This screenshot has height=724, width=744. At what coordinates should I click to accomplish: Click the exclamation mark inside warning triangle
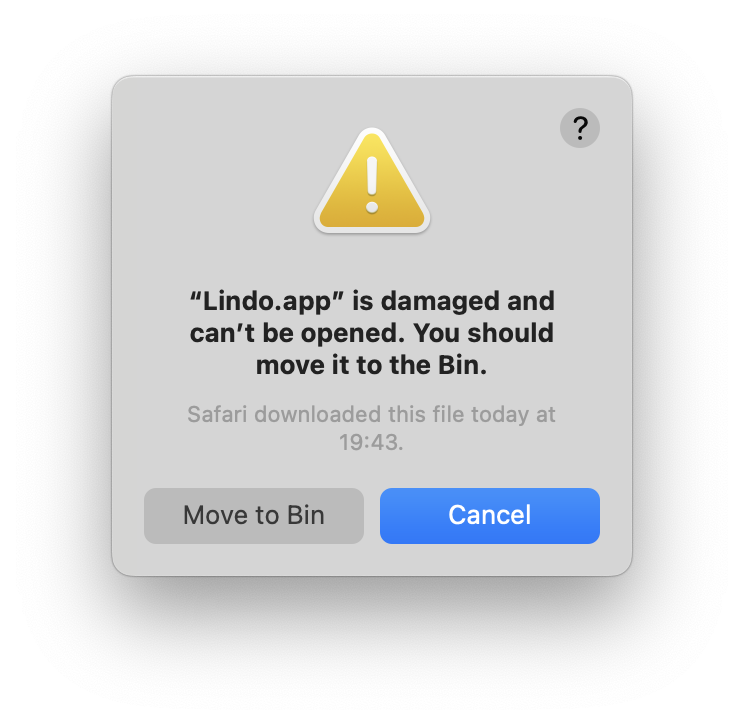[x=372, y=185]
